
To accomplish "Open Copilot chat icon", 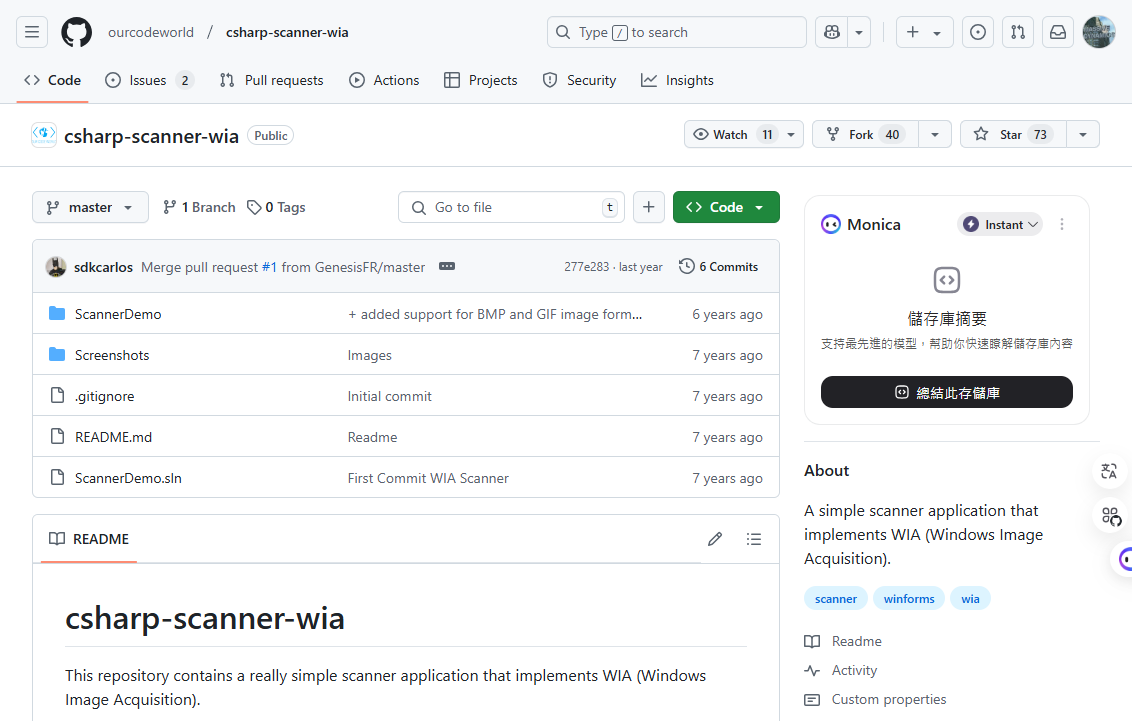I will tap(832, 32).
